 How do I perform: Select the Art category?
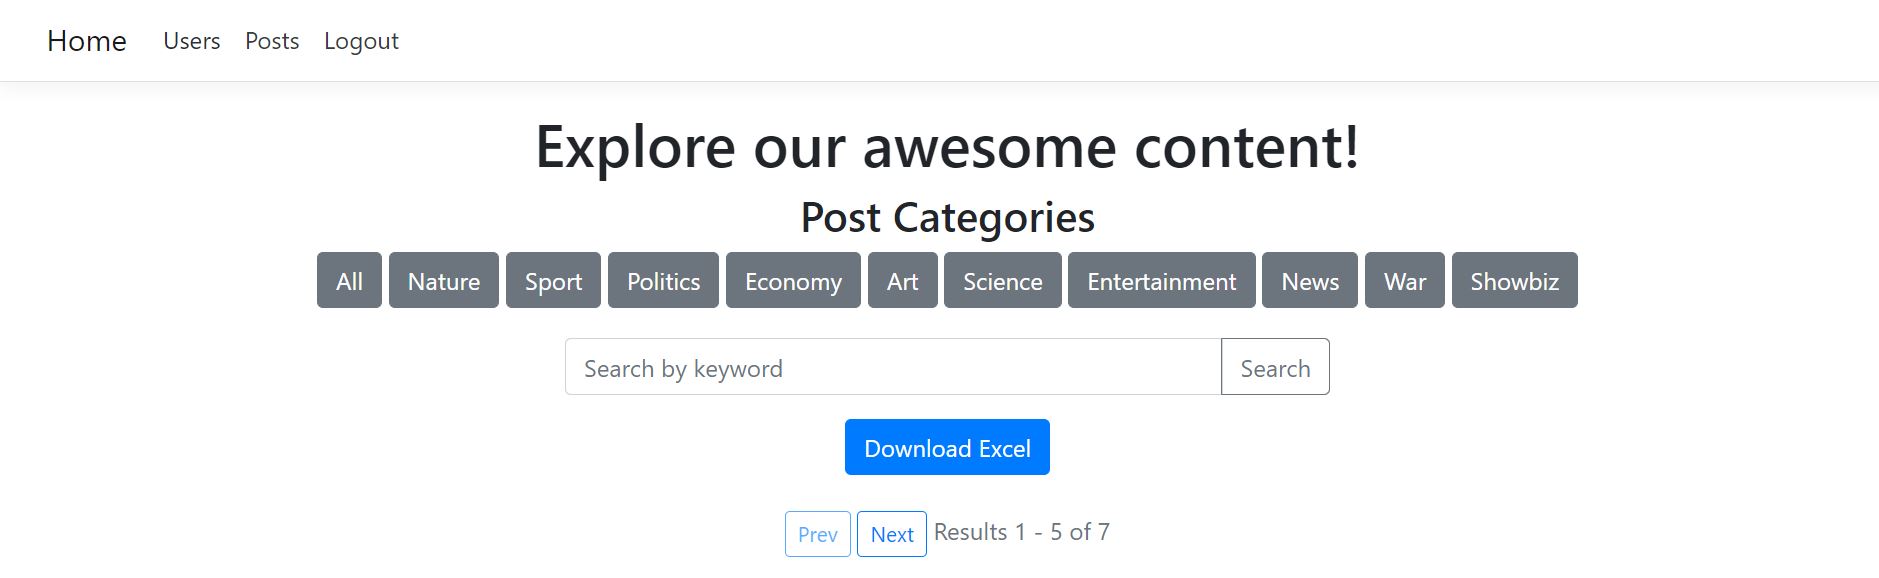(x=902, y=281)
